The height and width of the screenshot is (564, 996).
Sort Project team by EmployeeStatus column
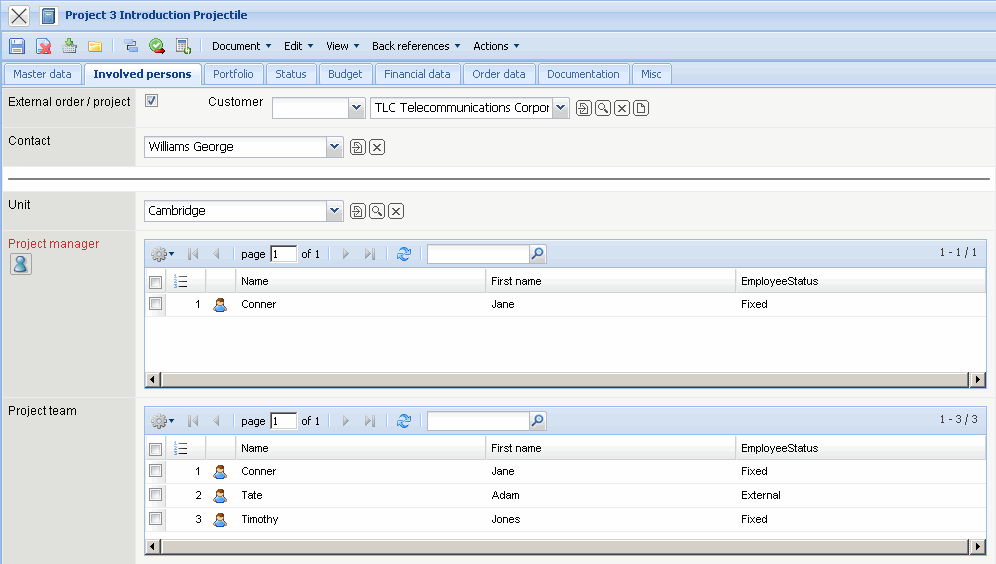point(780,448)
